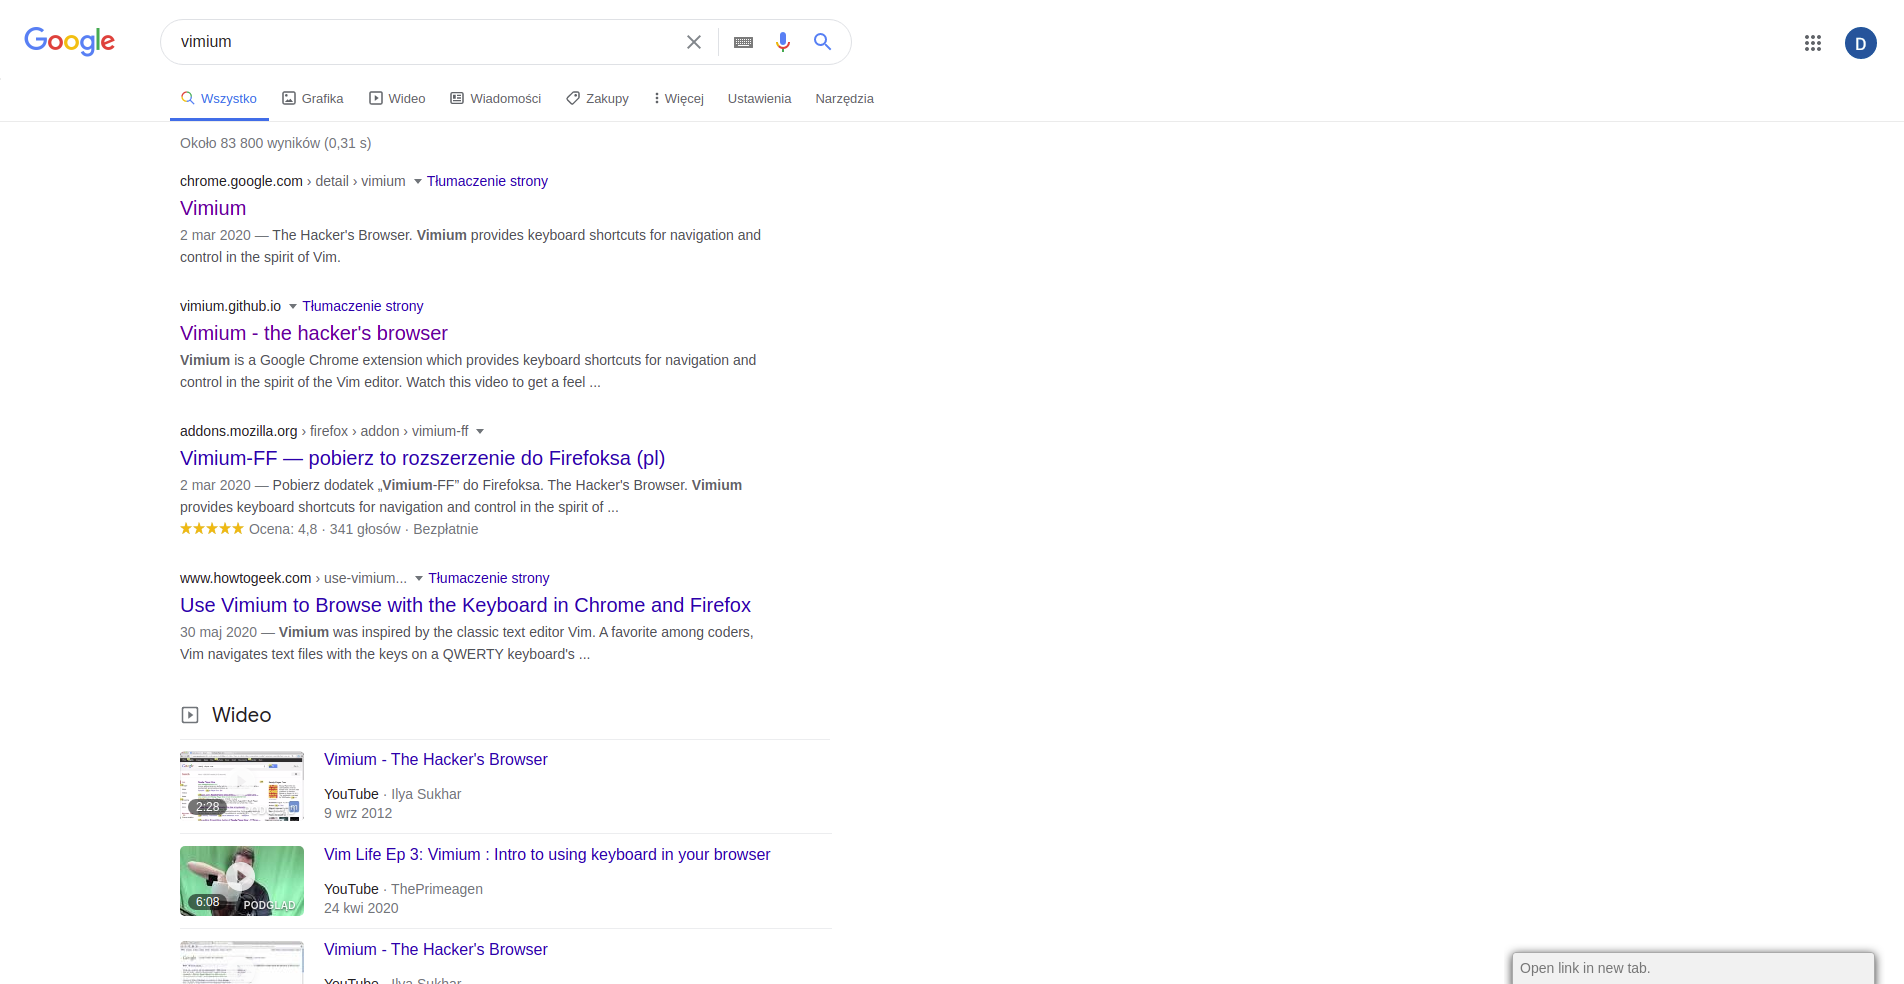The image size is (1904, 984).
Task: Expand the dropdown next to vimium.github.io result
Action: pos(292,306)
